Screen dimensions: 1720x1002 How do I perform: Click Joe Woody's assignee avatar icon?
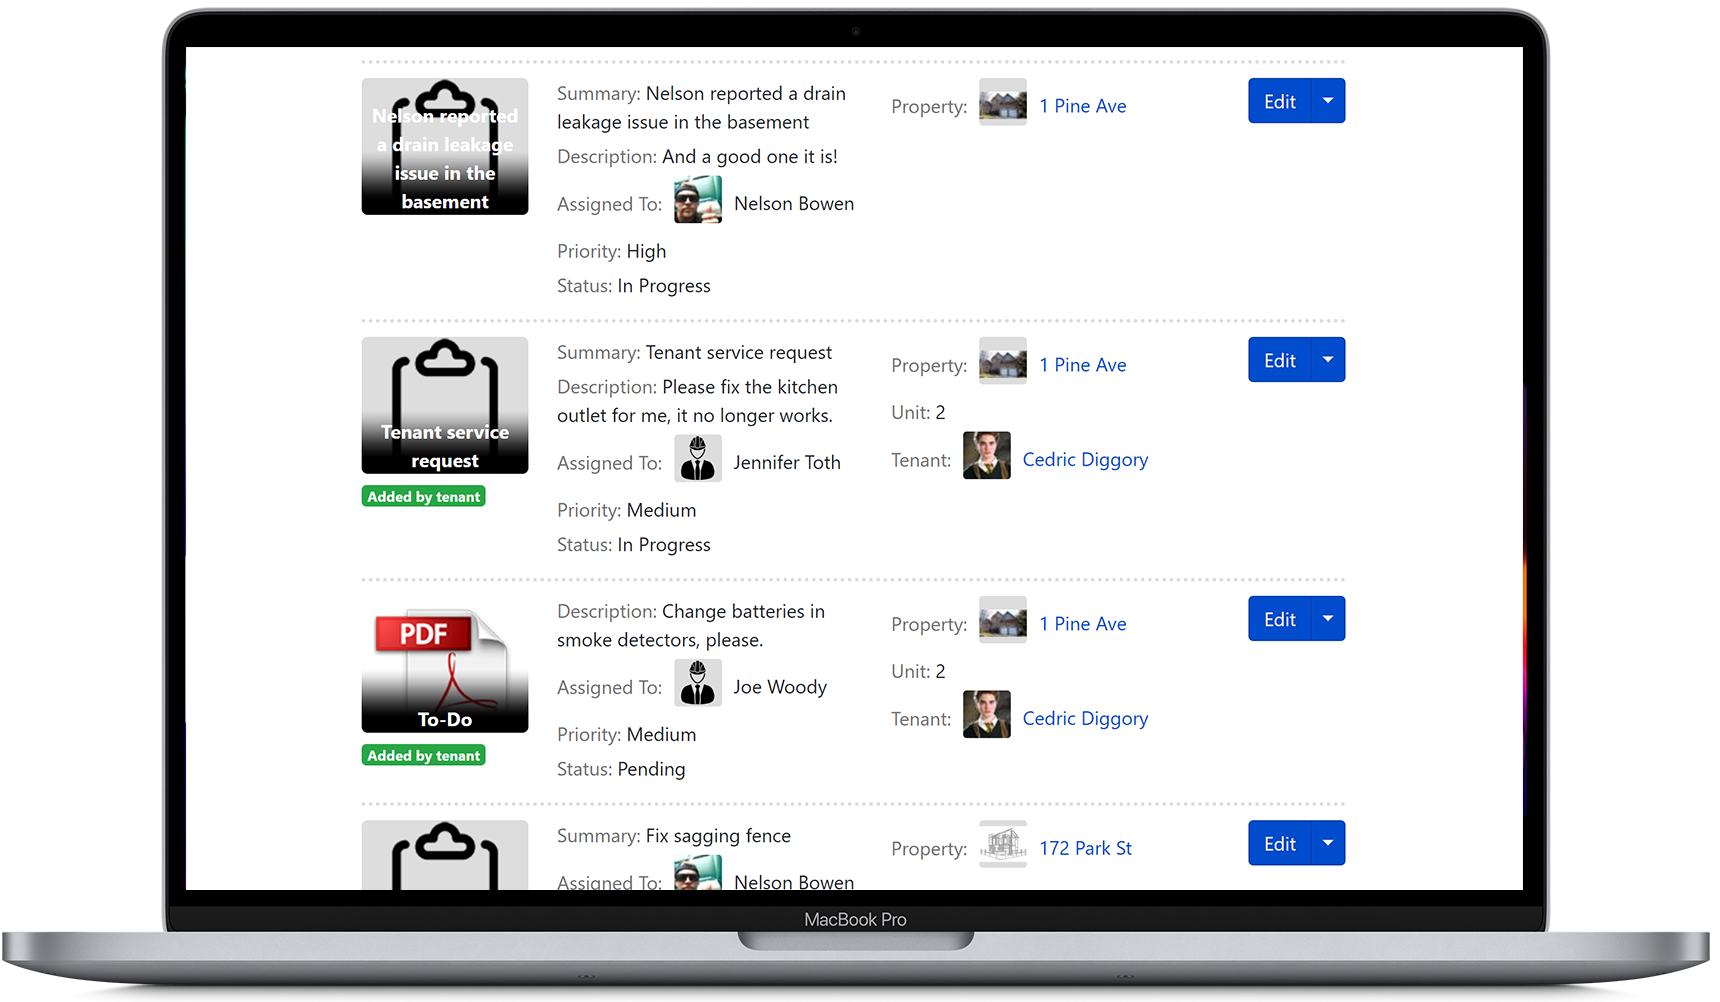point(698,683)
